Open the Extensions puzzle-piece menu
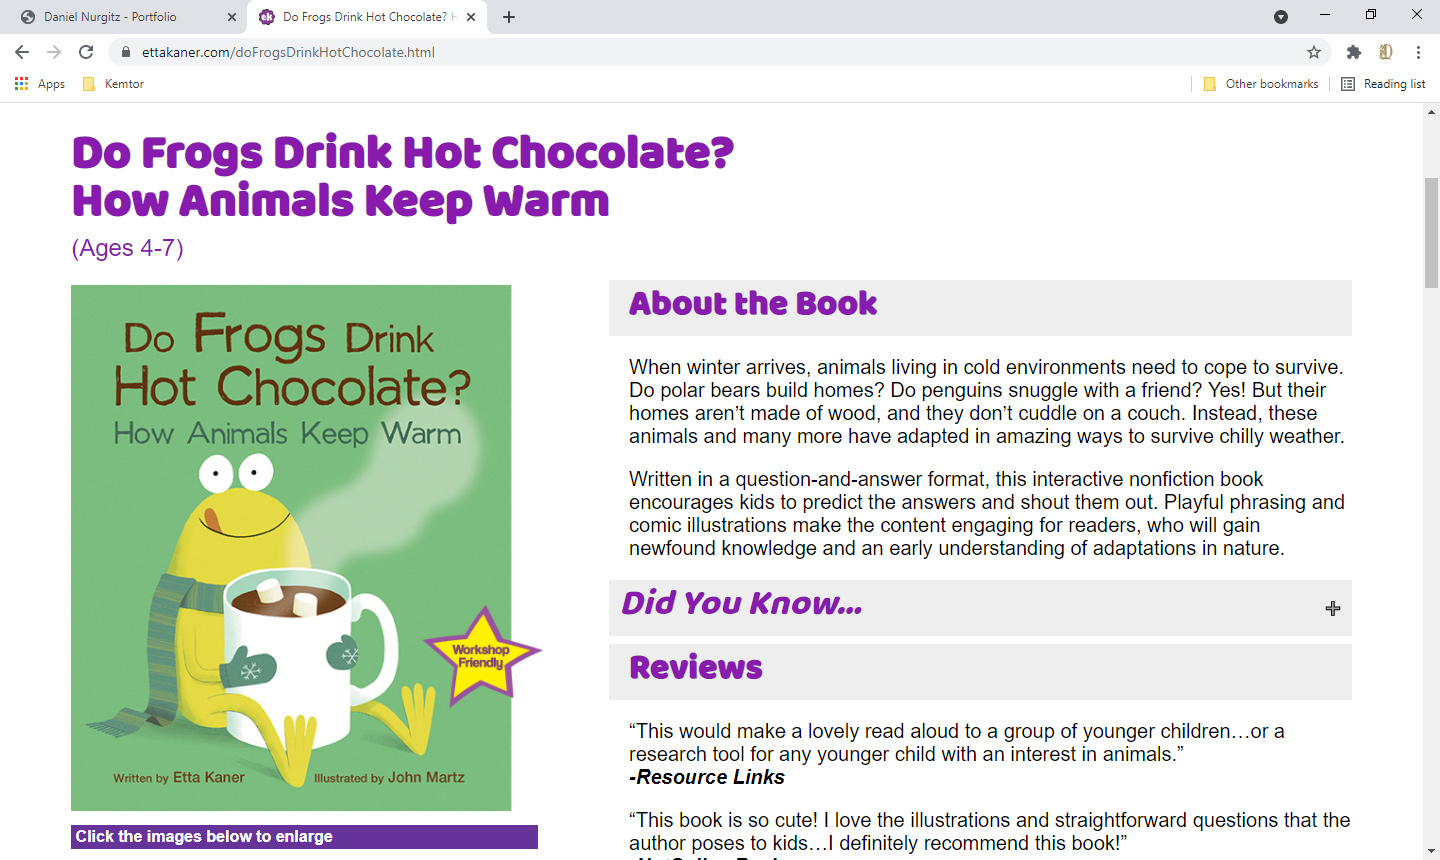This screenshot has height=860, width=1440. (1354, 52)
